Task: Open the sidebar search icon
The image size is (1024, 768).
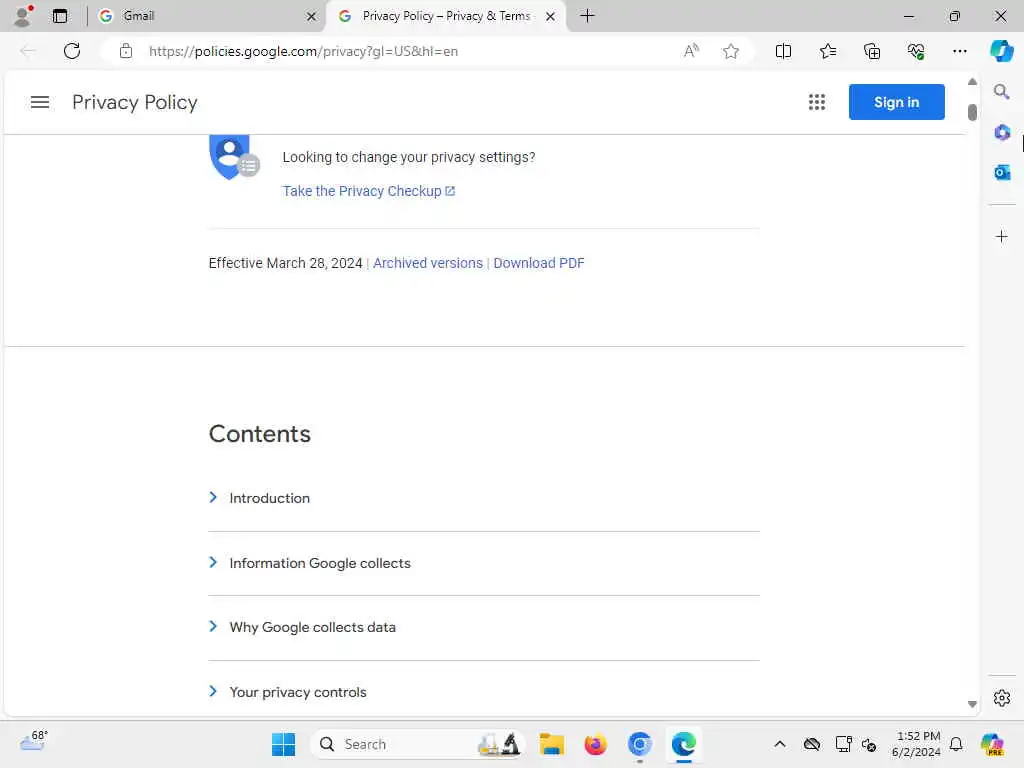Action: coord(1001,92)
